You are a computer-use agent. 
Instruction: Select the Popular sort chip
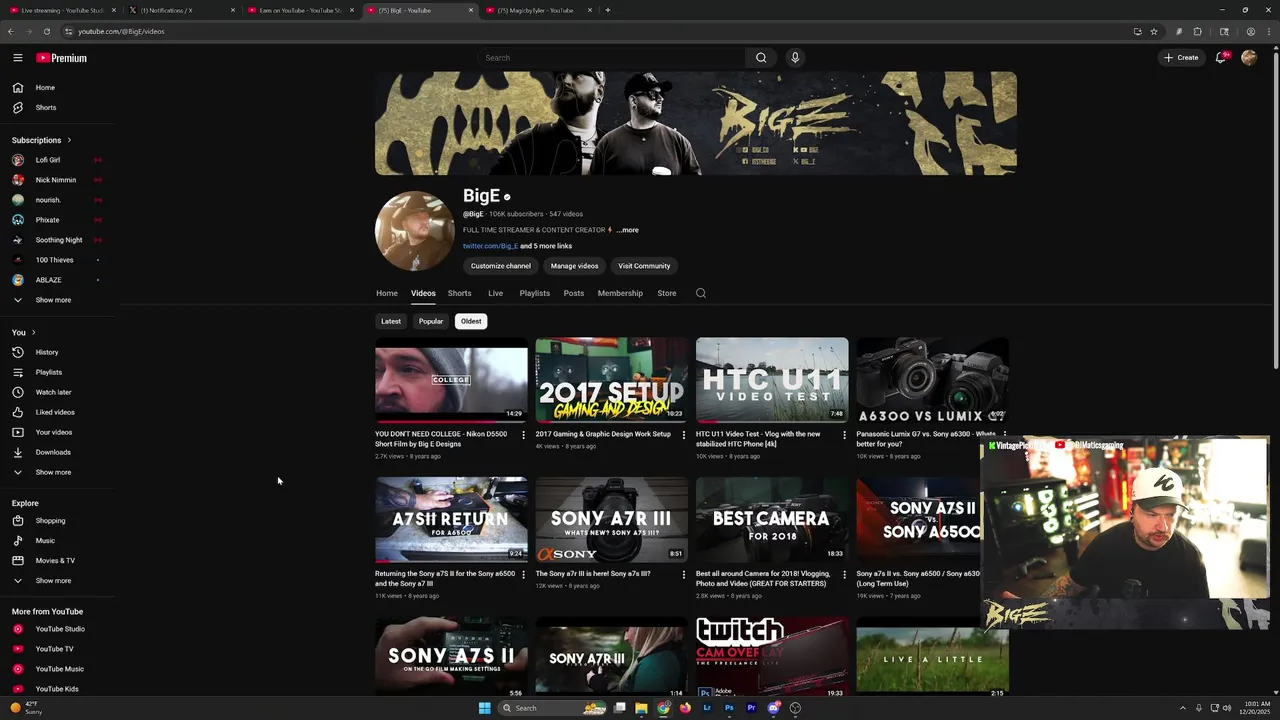tap(431, 321)
